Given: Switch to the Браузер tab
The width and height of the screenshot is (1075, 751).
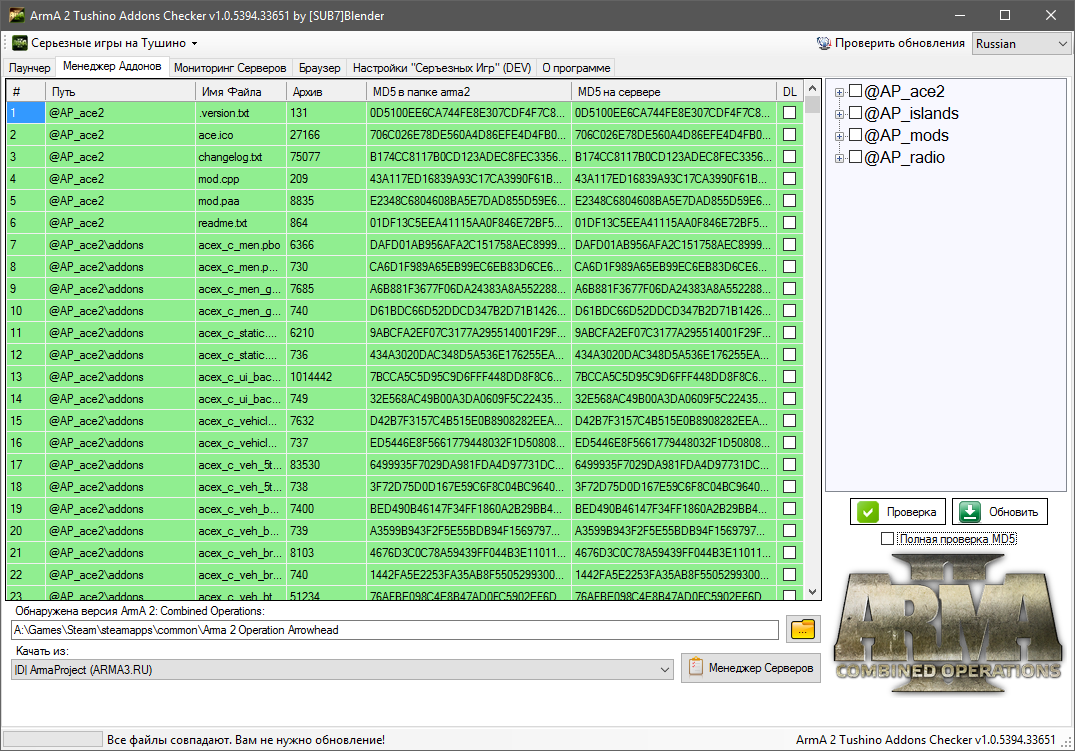Looking at the screenshot, I should (x=319, y=68).
